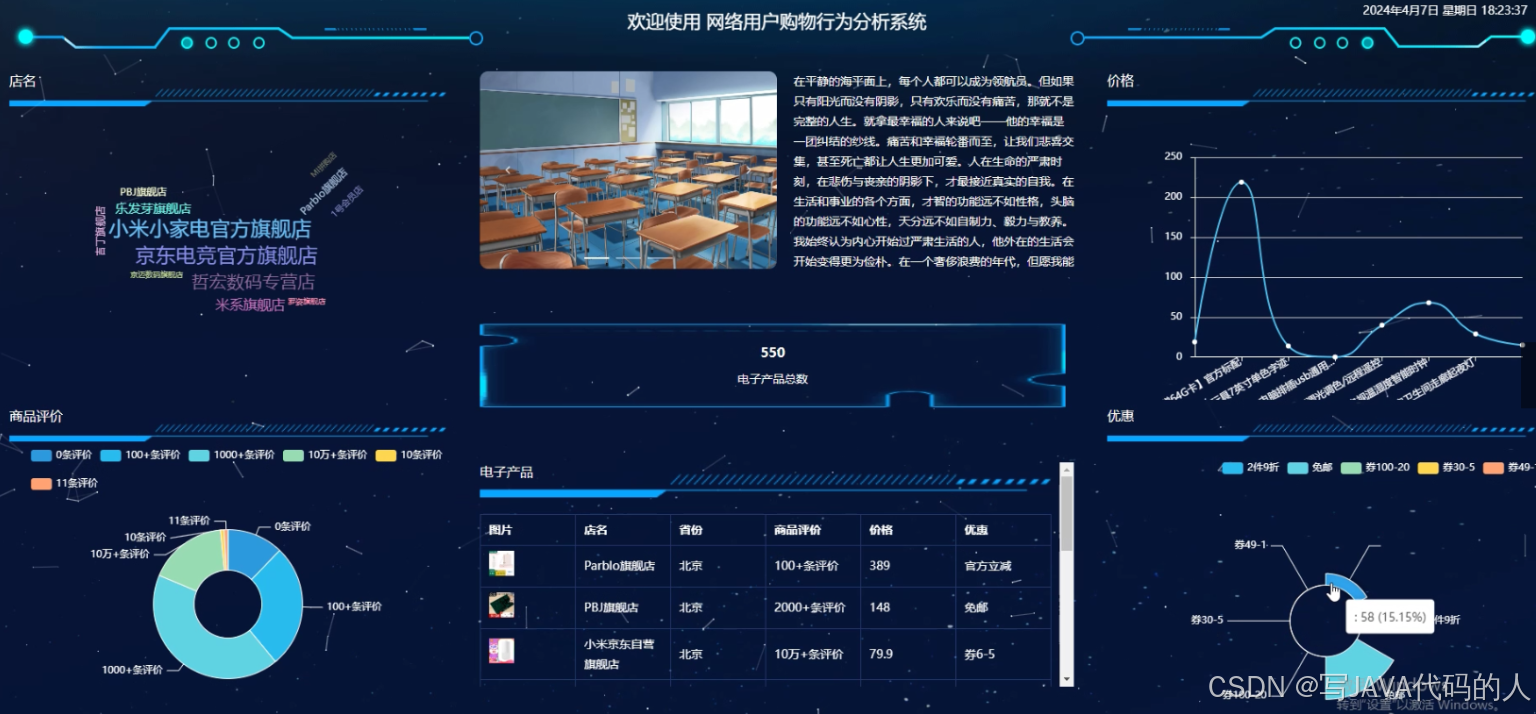This screenshot has width=1536, height=714.
Task: Toggle the "10万+条评价" legend entry
Action: [330, 455]
